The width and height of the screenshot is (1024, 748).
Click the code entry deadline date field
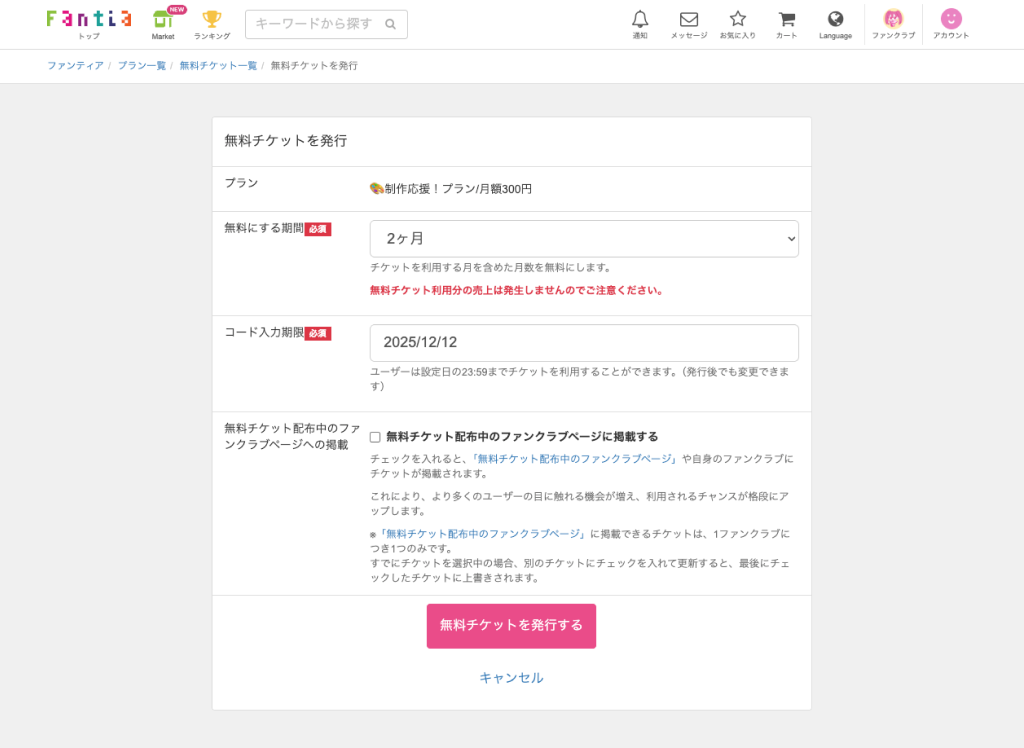(x=584, y=343)
